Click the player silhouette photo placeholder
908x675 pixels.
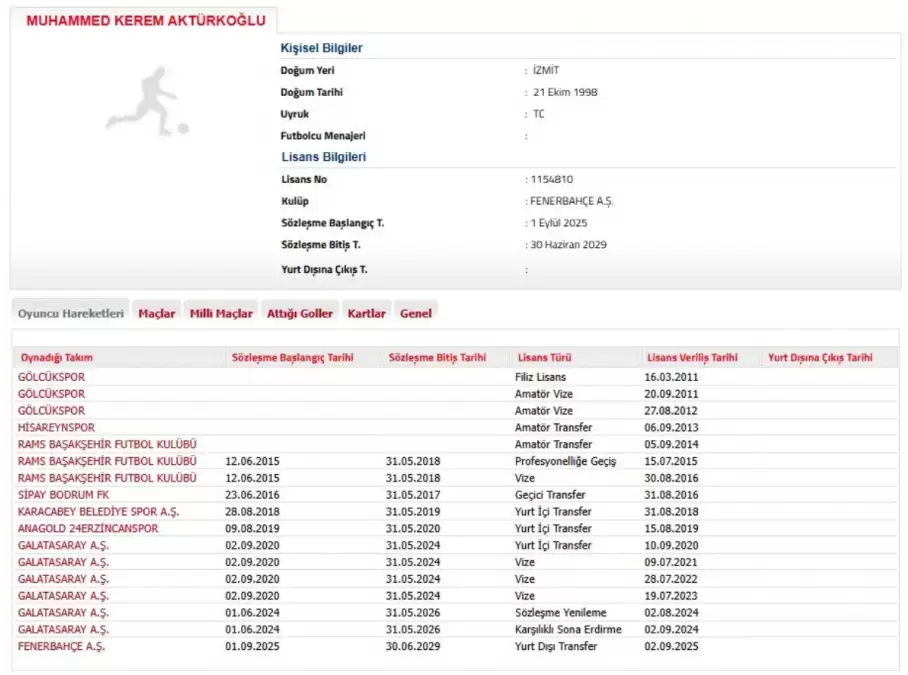coord(147,100)
